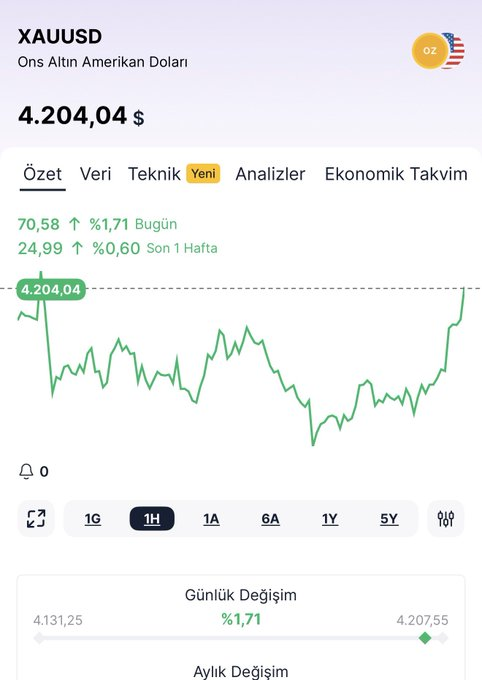
Task: Select the 1G daily time range
Action: click(x=93, y=519)
